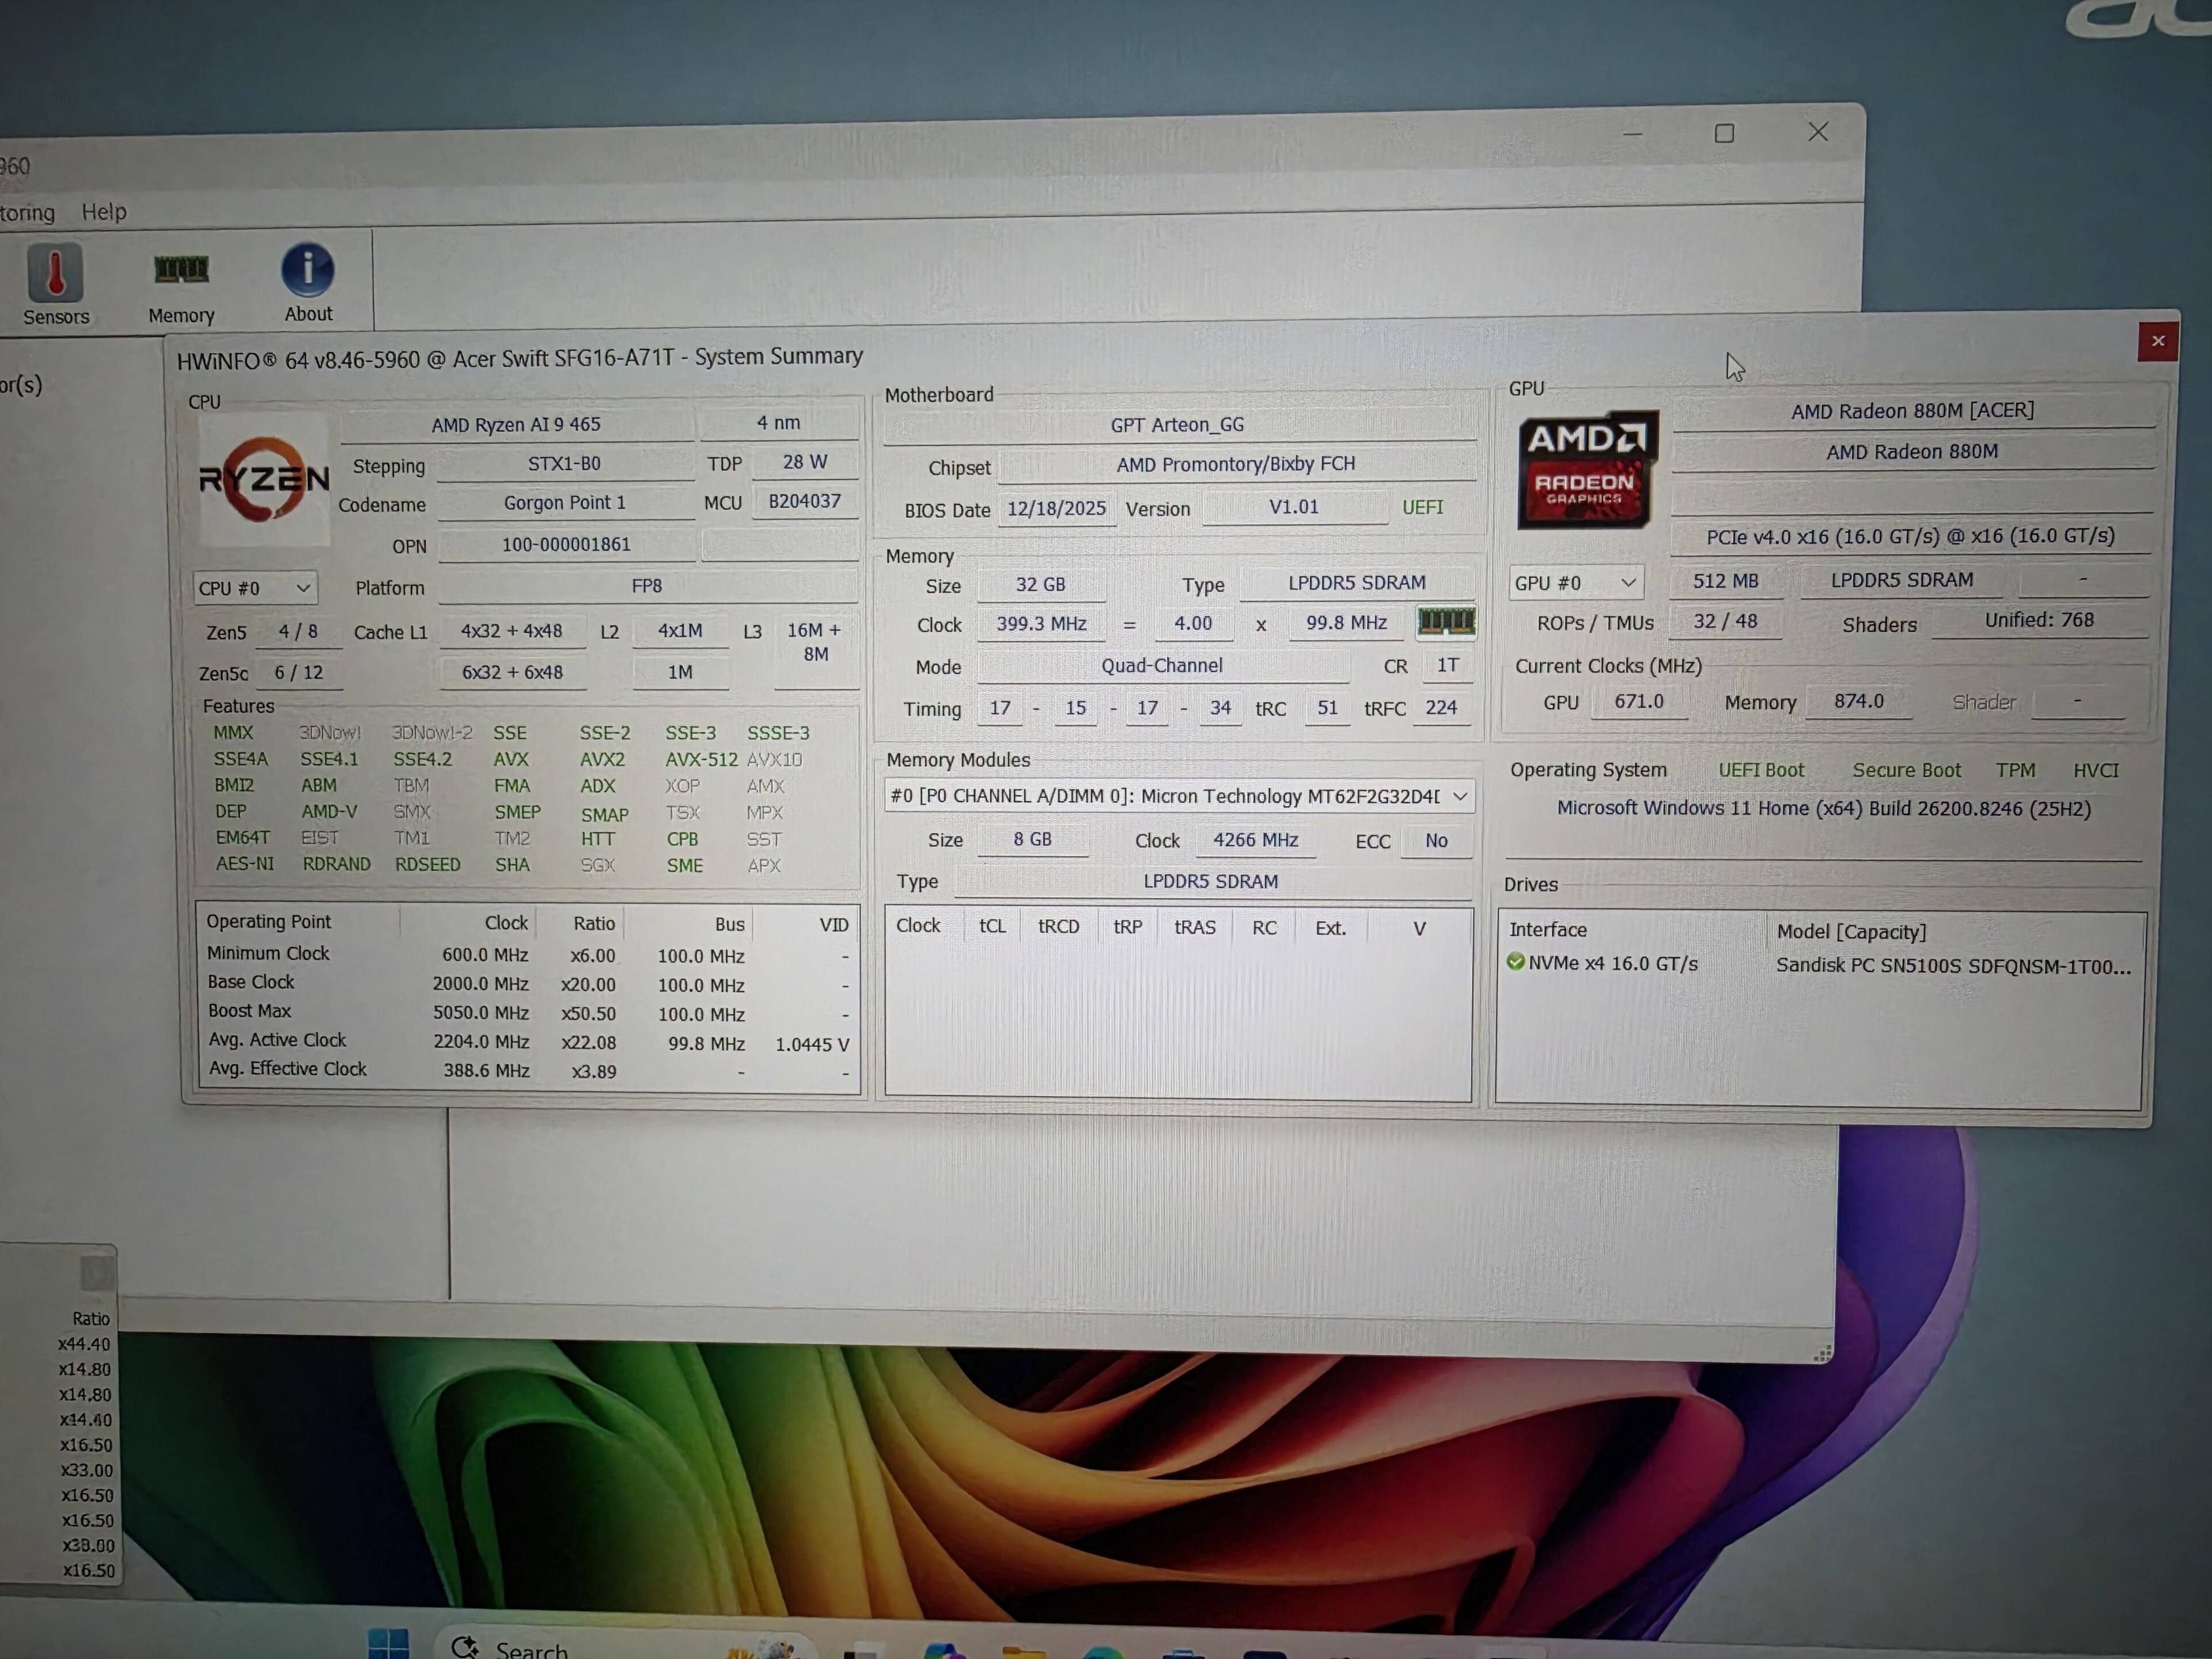
Task: Expand the GPU #0 selector dropdown
Action: click(1575, 582)
